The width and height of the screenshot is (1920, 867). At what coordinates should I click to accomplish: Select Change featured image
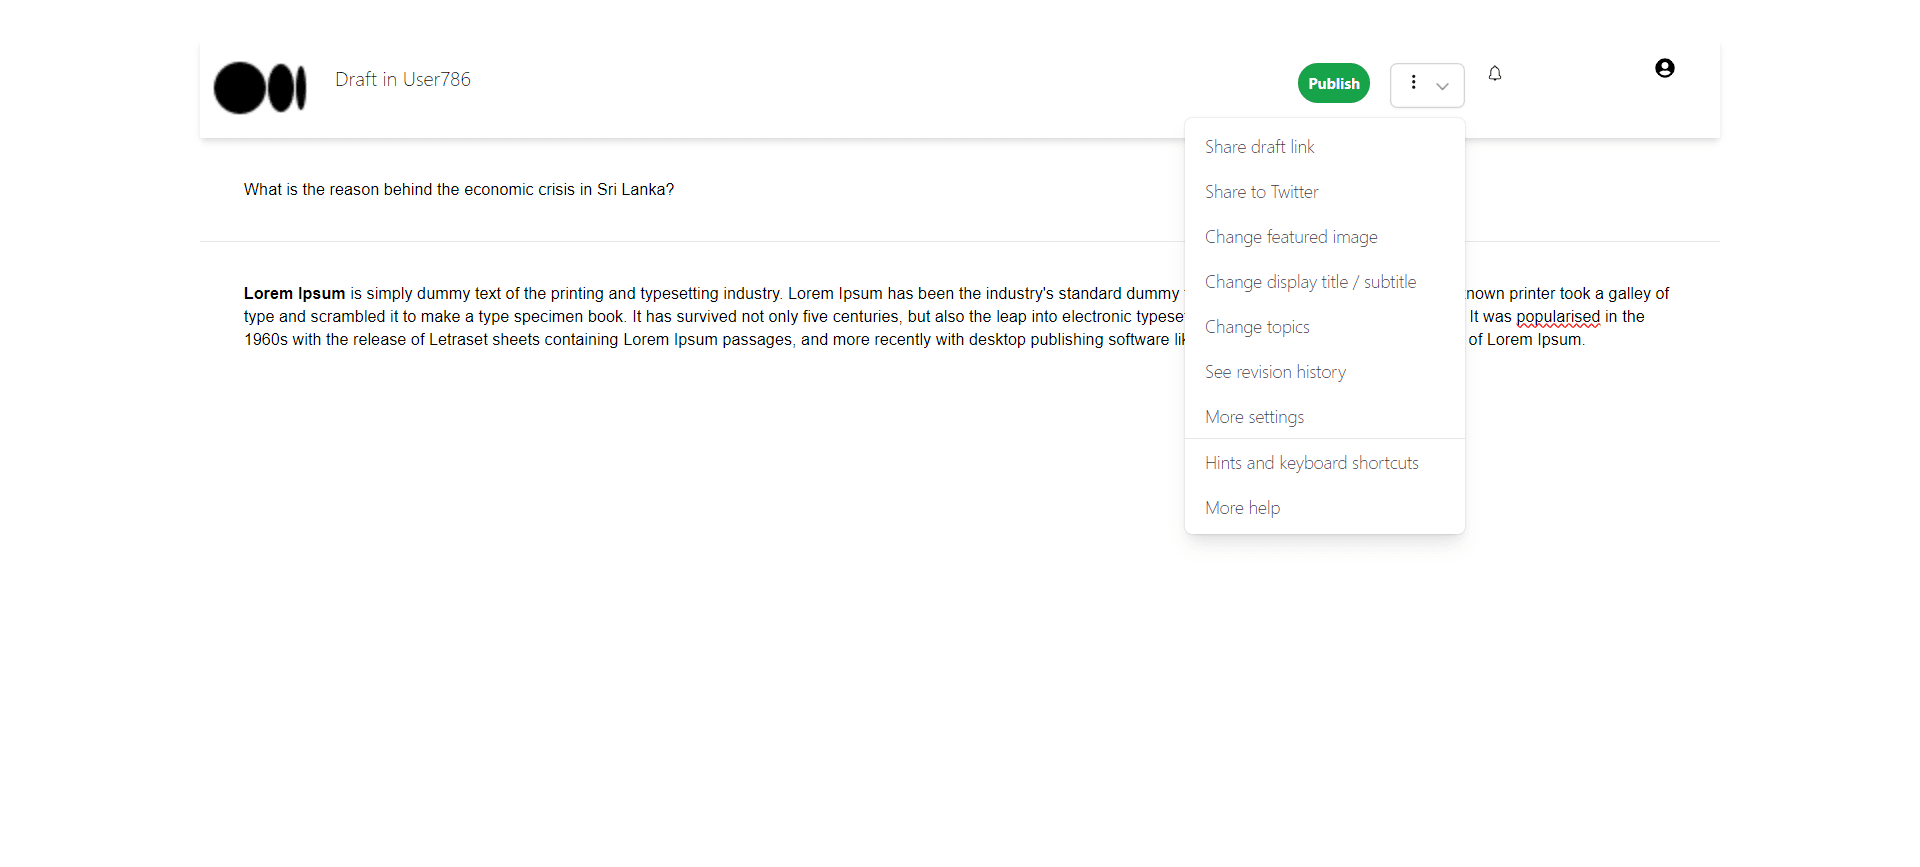coord(1290,237)
